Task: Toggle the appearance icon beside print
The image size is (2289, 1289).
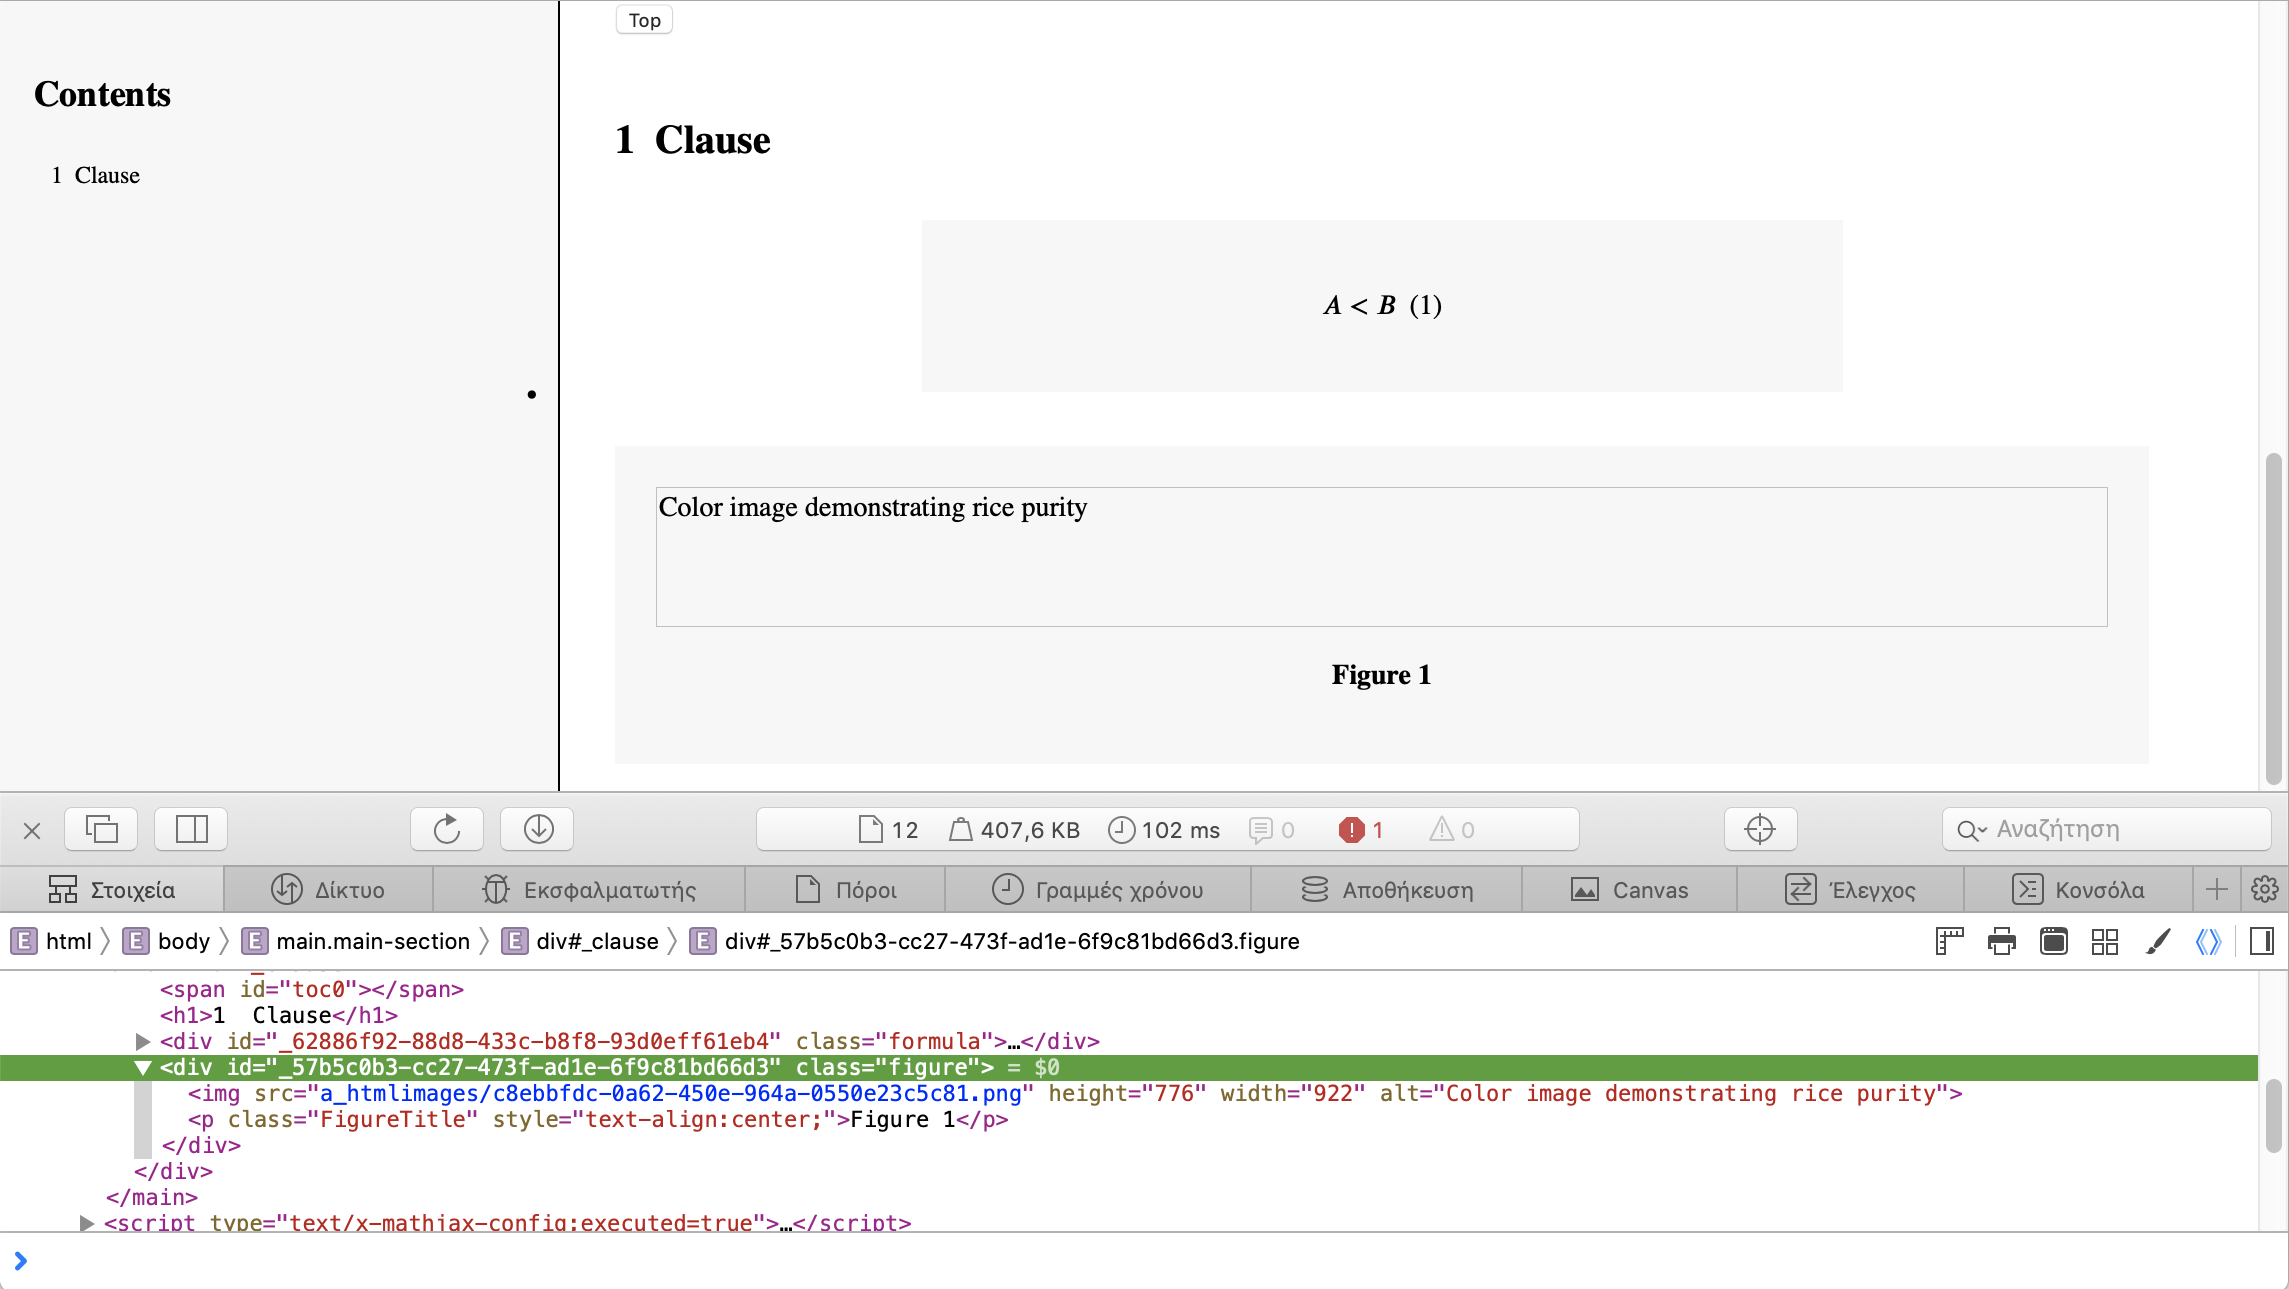Action: click(x=2054, y=941)
